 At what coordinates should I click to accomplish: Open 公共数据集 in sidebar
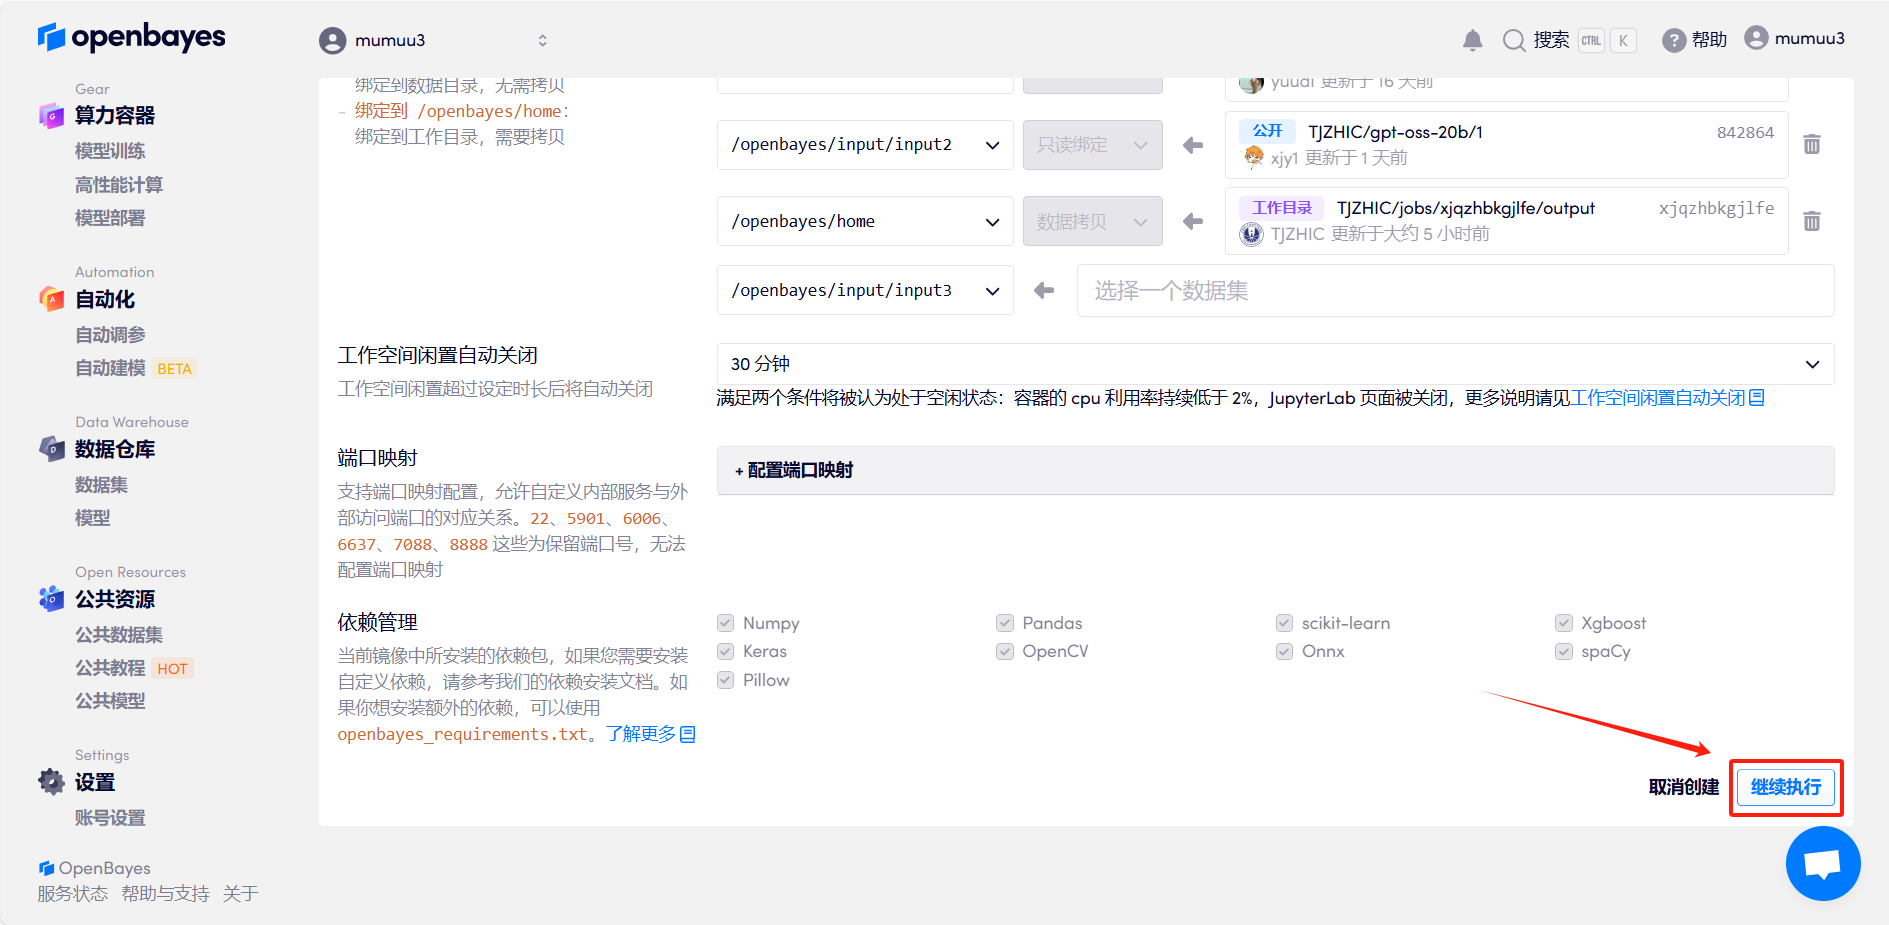(118, 635)
